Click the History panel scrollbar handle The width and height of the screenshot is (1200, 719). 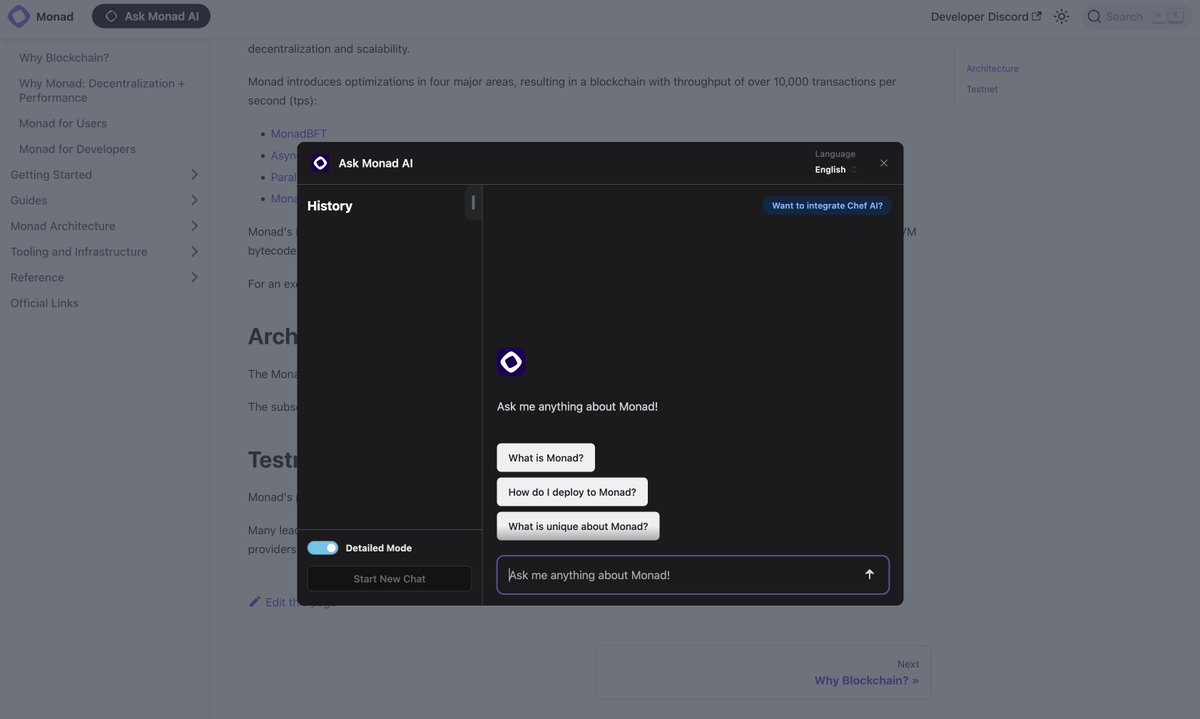pos(473,203)
